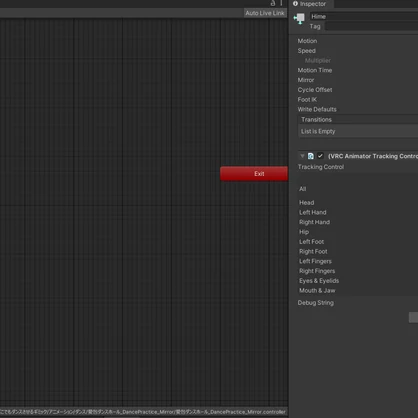Collapse the VRC Animator Tracking Control foldout
The height and width of the screenshot is (418, 418).
click(302, 156)
